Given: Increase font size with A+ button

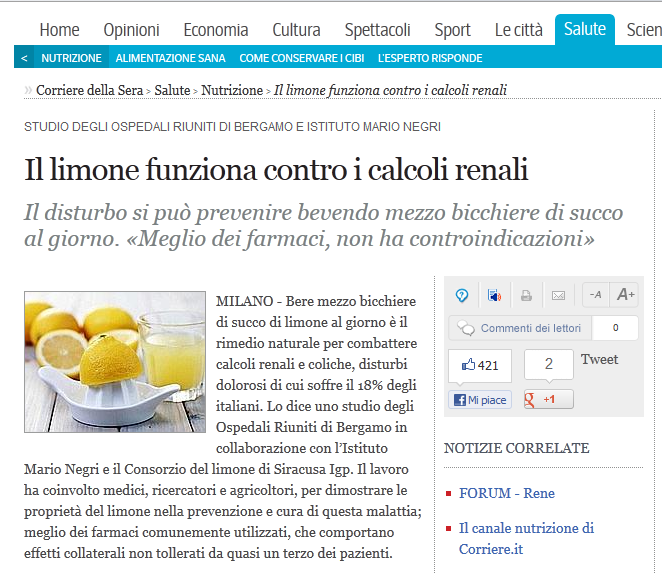Looking at the screenshot, I should pyautogui.click(x=624, y=295).
